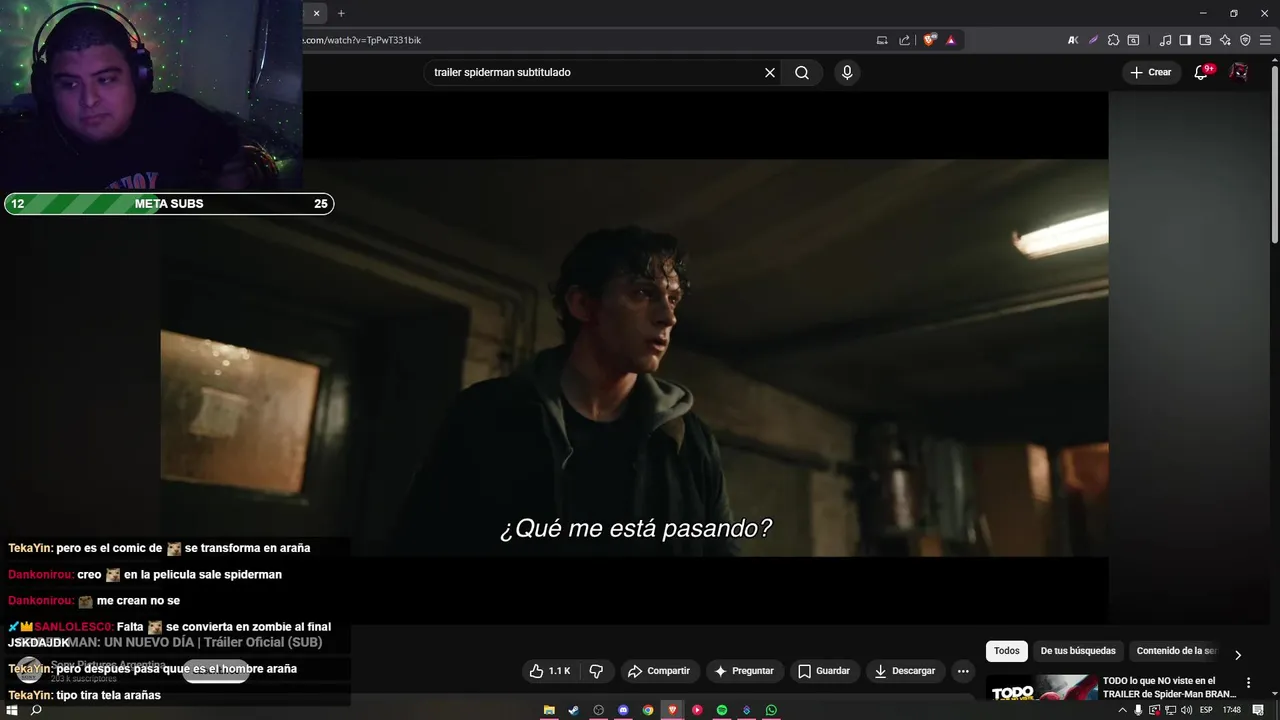Dislike the video with thumbs down

(x=596, y=671)
